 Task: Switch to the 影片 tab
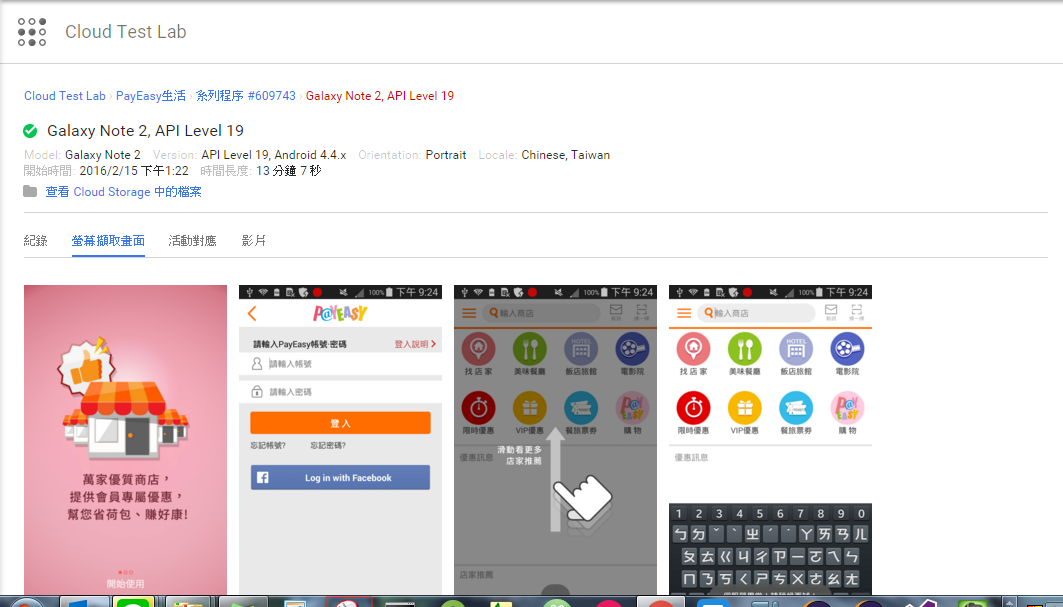254,241
